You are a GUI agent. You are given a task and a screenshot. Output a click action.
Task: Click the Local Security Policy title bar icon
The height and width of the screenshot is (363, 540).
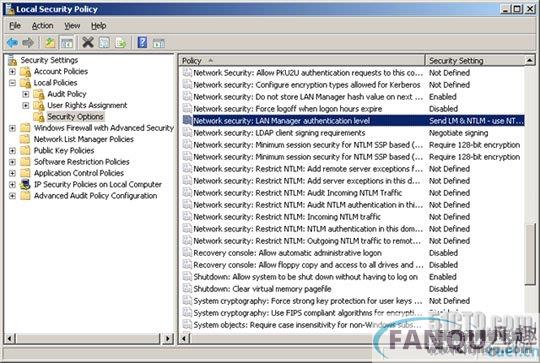pyautogui.click(x=10, y=9)
